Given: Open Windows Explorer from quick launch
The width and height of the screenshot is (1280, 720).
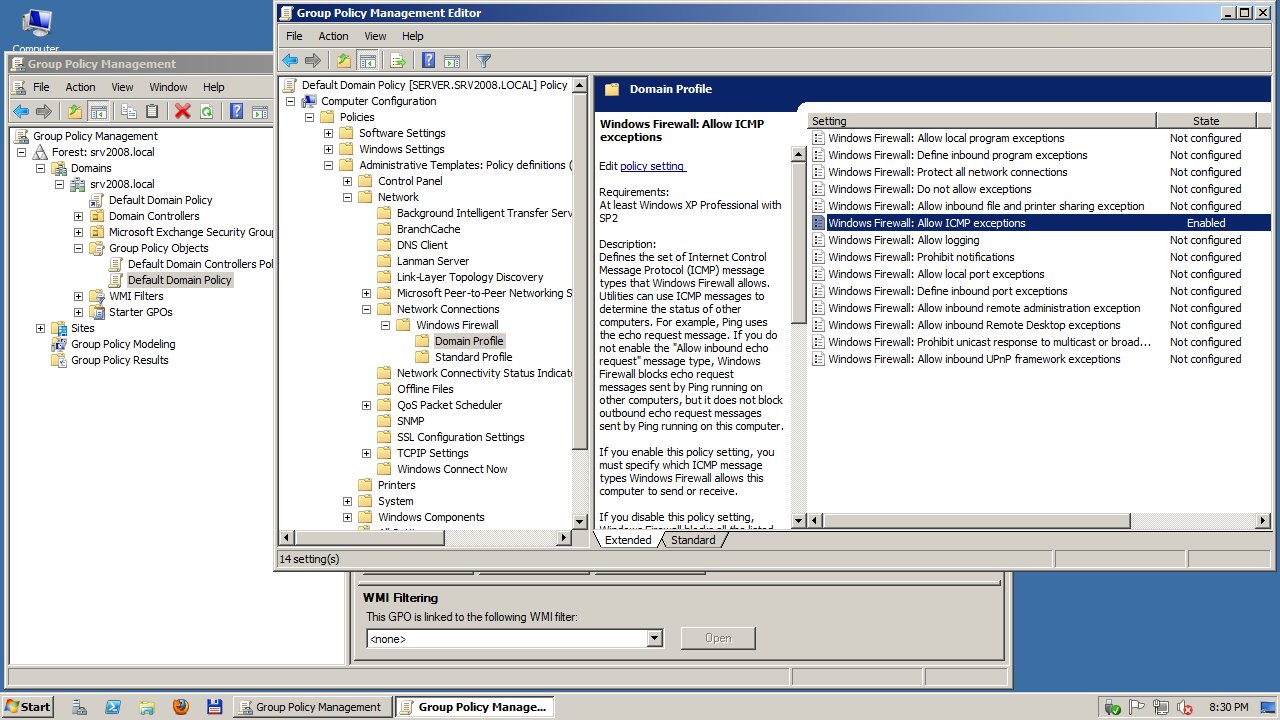Looking at the screenshot, I should [x=147, y=707].
